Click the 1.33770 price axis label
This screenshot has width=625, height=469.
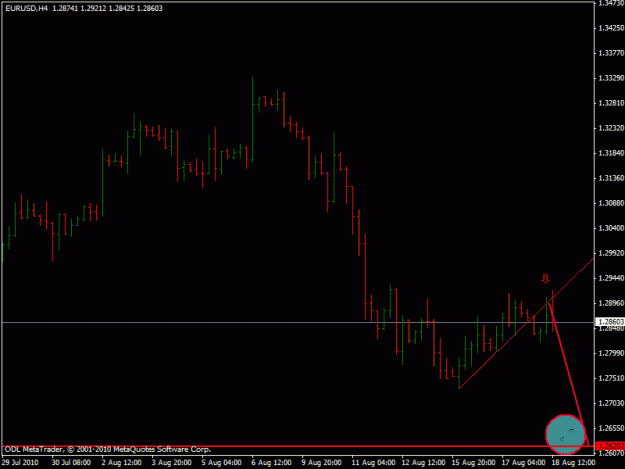click(611, 53)
